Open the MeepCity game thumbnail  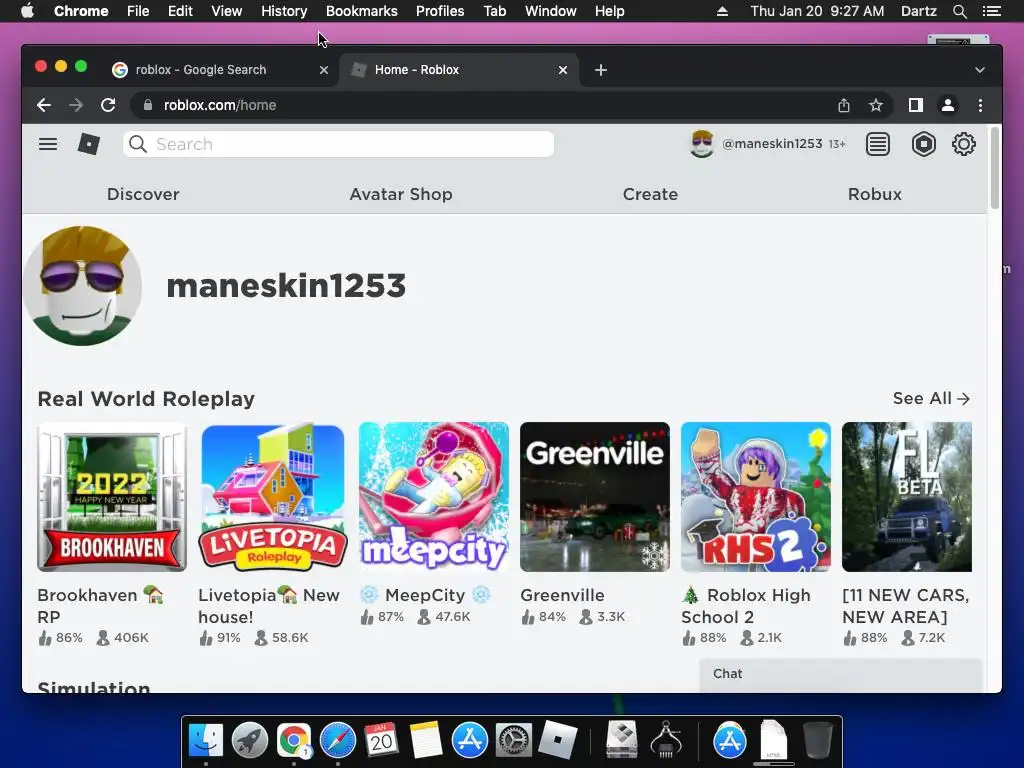tap(434, 496)
